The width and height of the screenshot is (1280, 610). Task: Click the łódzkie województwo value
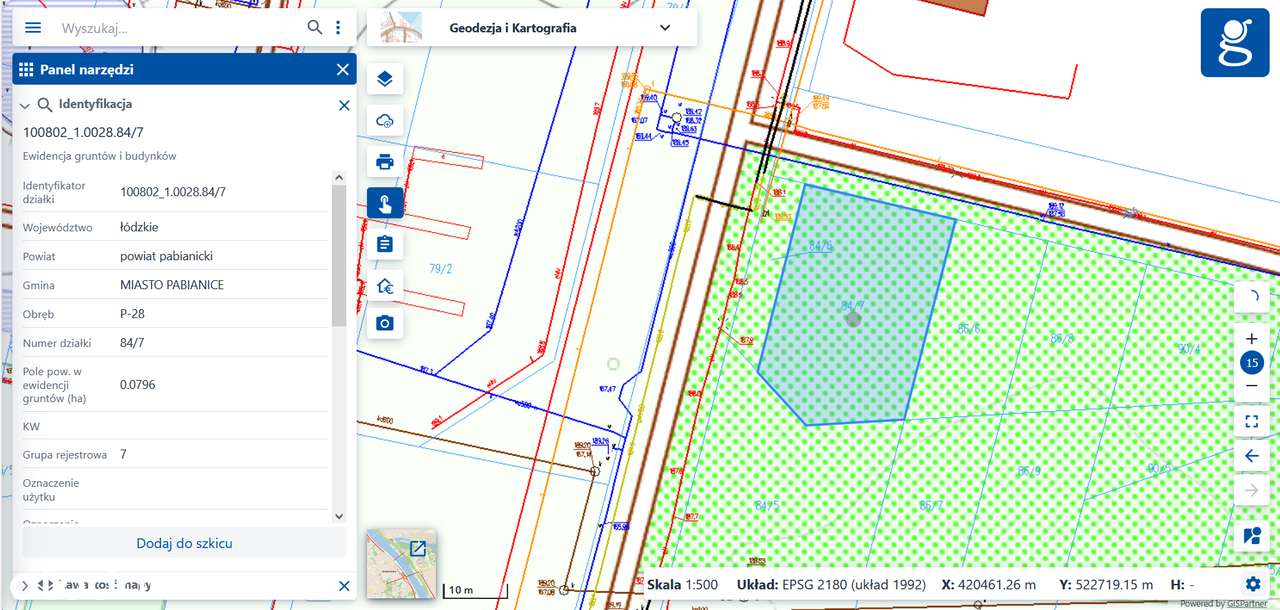pyautogui.click(x=139, y=227)
